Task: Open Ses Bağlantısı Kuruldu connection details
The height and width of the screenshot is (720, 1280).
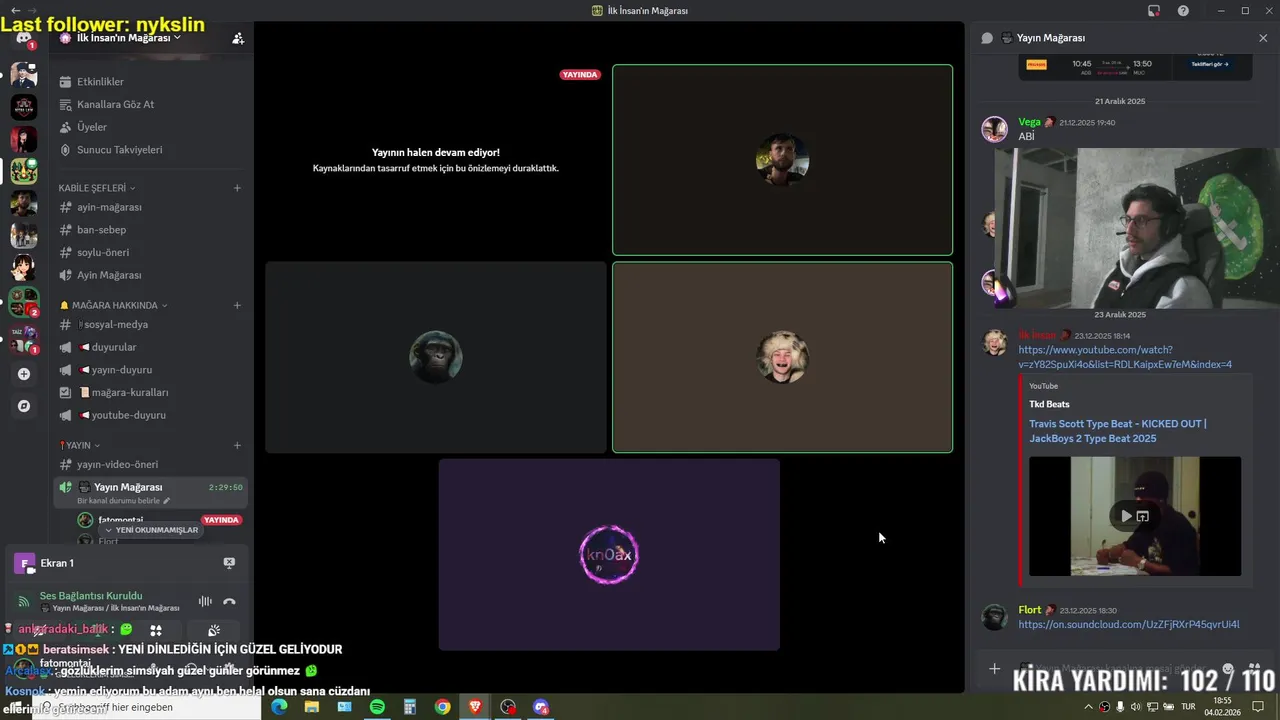Action: pyautogui.click(x=91, y=596)
